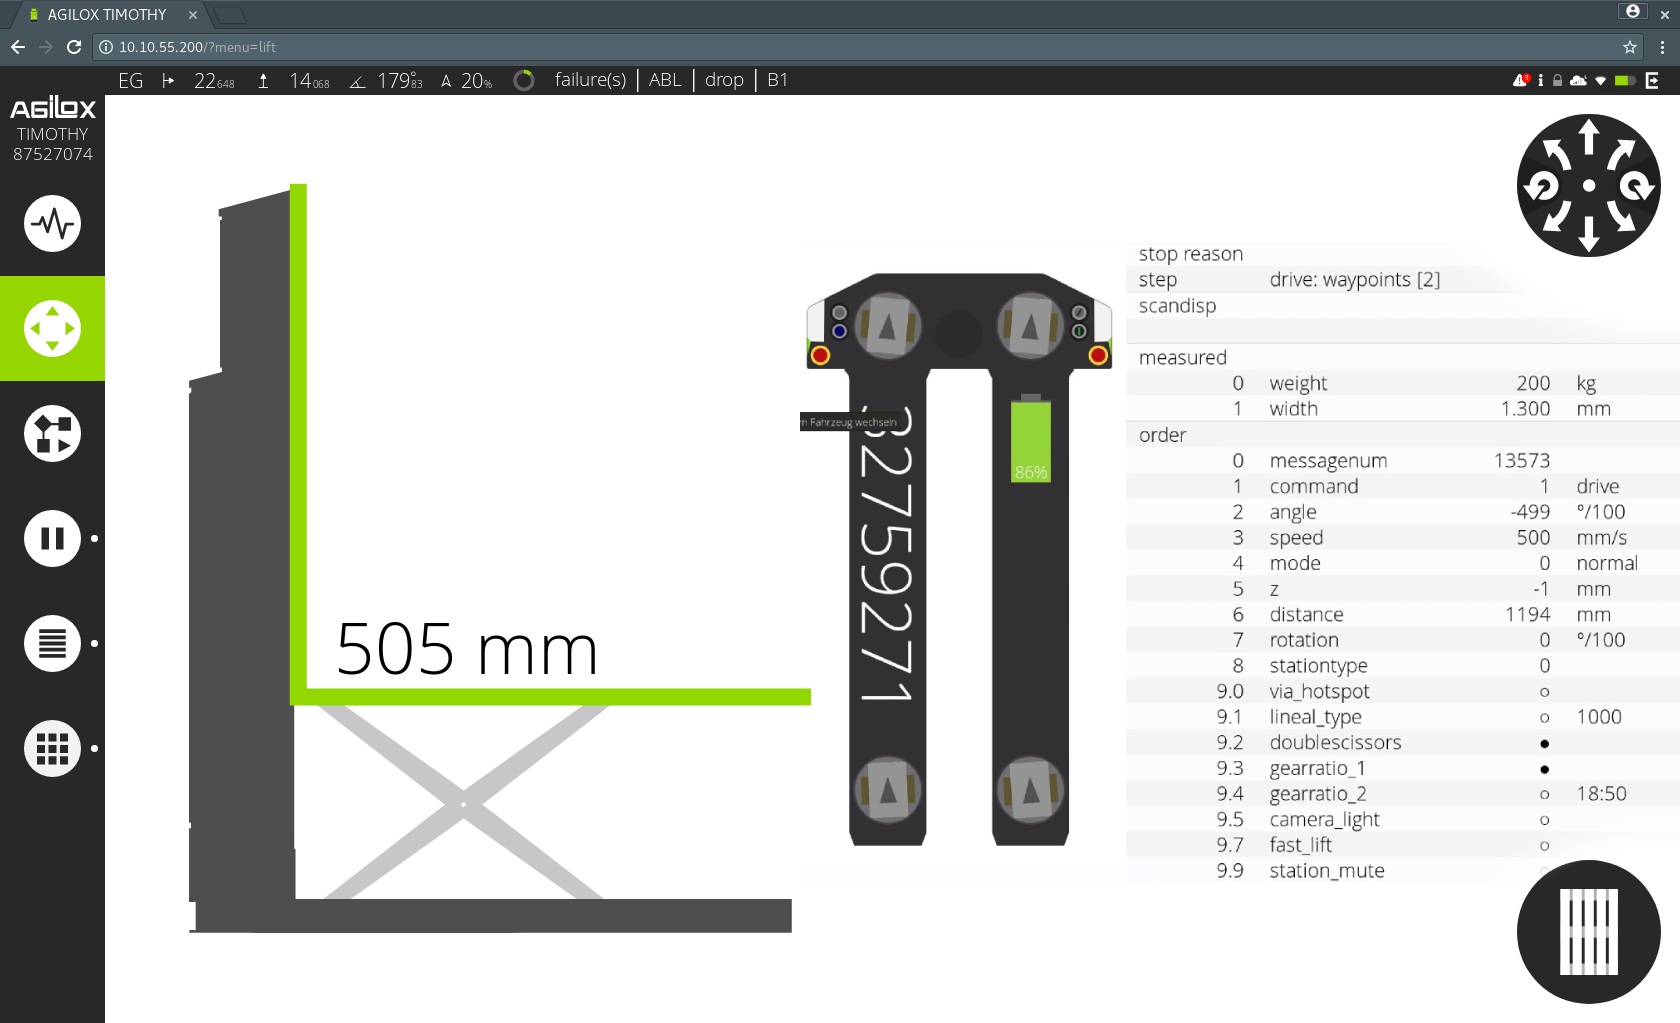
Task: Toggle the doublescissors option dot
Action: tap(1545, 743)
